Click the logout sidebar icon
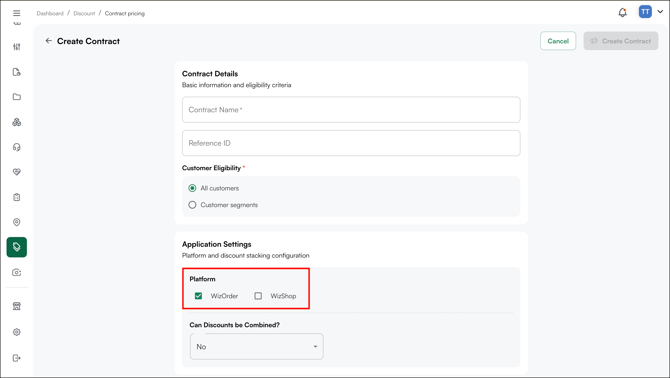Image resolution: width=670 pixels, height=378 pixels. [17, 358]
